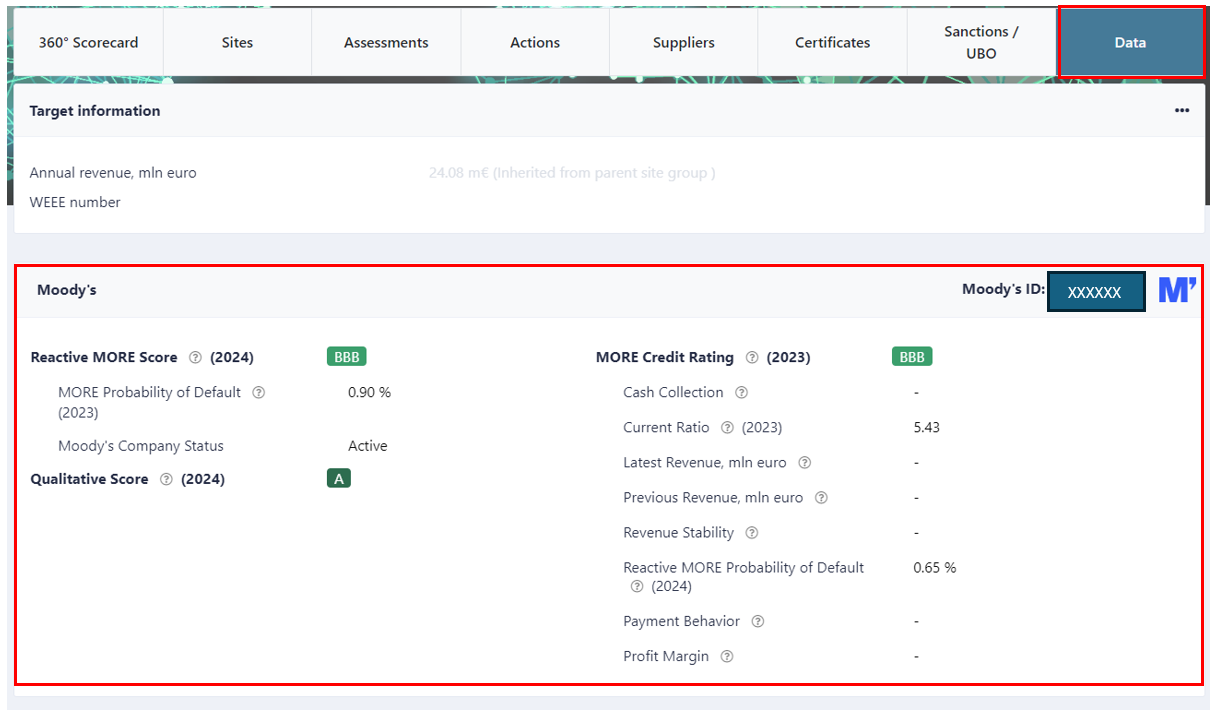1218x711 pixels.
Task: Show help for MORE Credit Rating
Action: pyautogui.click(x=752, y=357)
